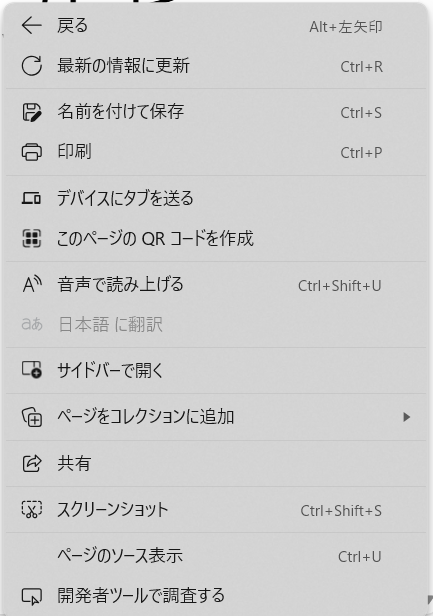Image resolution: width=433 pixels, height=616 pixels.
Task: Click the open in sidebar icon
Action: [31, 370]
